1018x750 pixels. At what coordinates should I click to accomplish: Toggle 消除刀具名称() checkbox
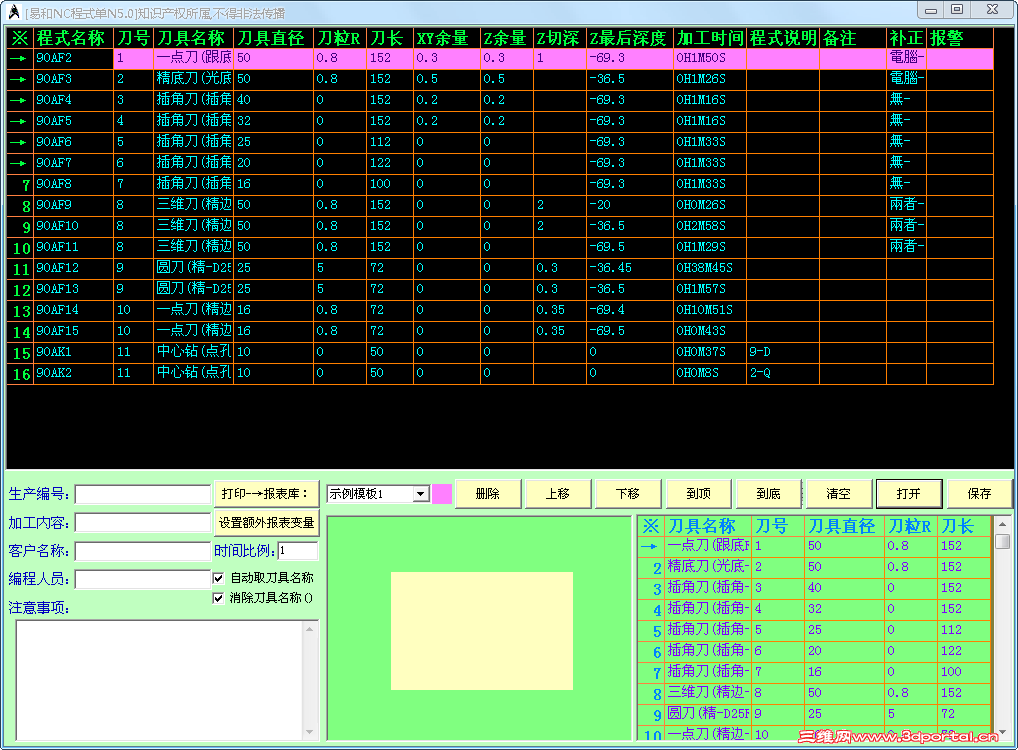tap(219, 598)
